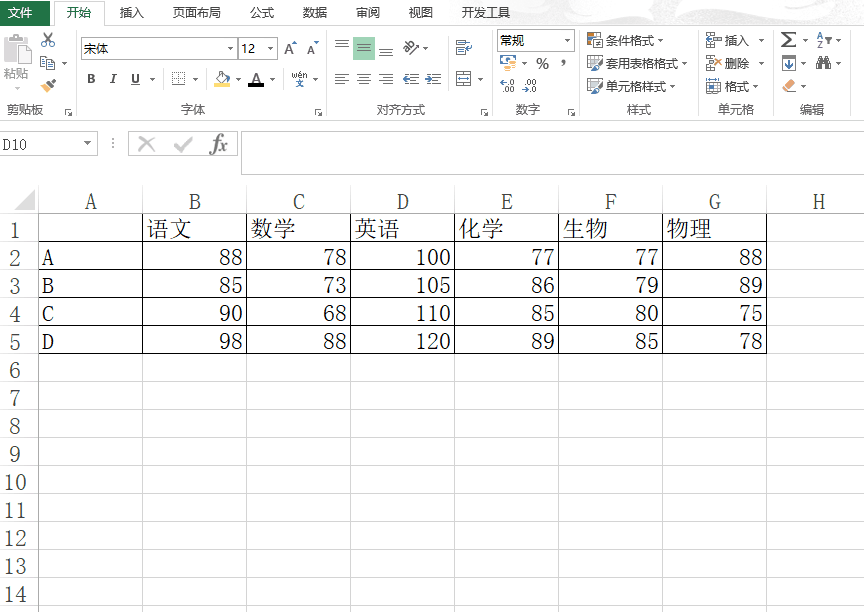864x612 pixels.
Task: Switch to the 开发工具 ribbon tab
Action: tap(485, 12)
